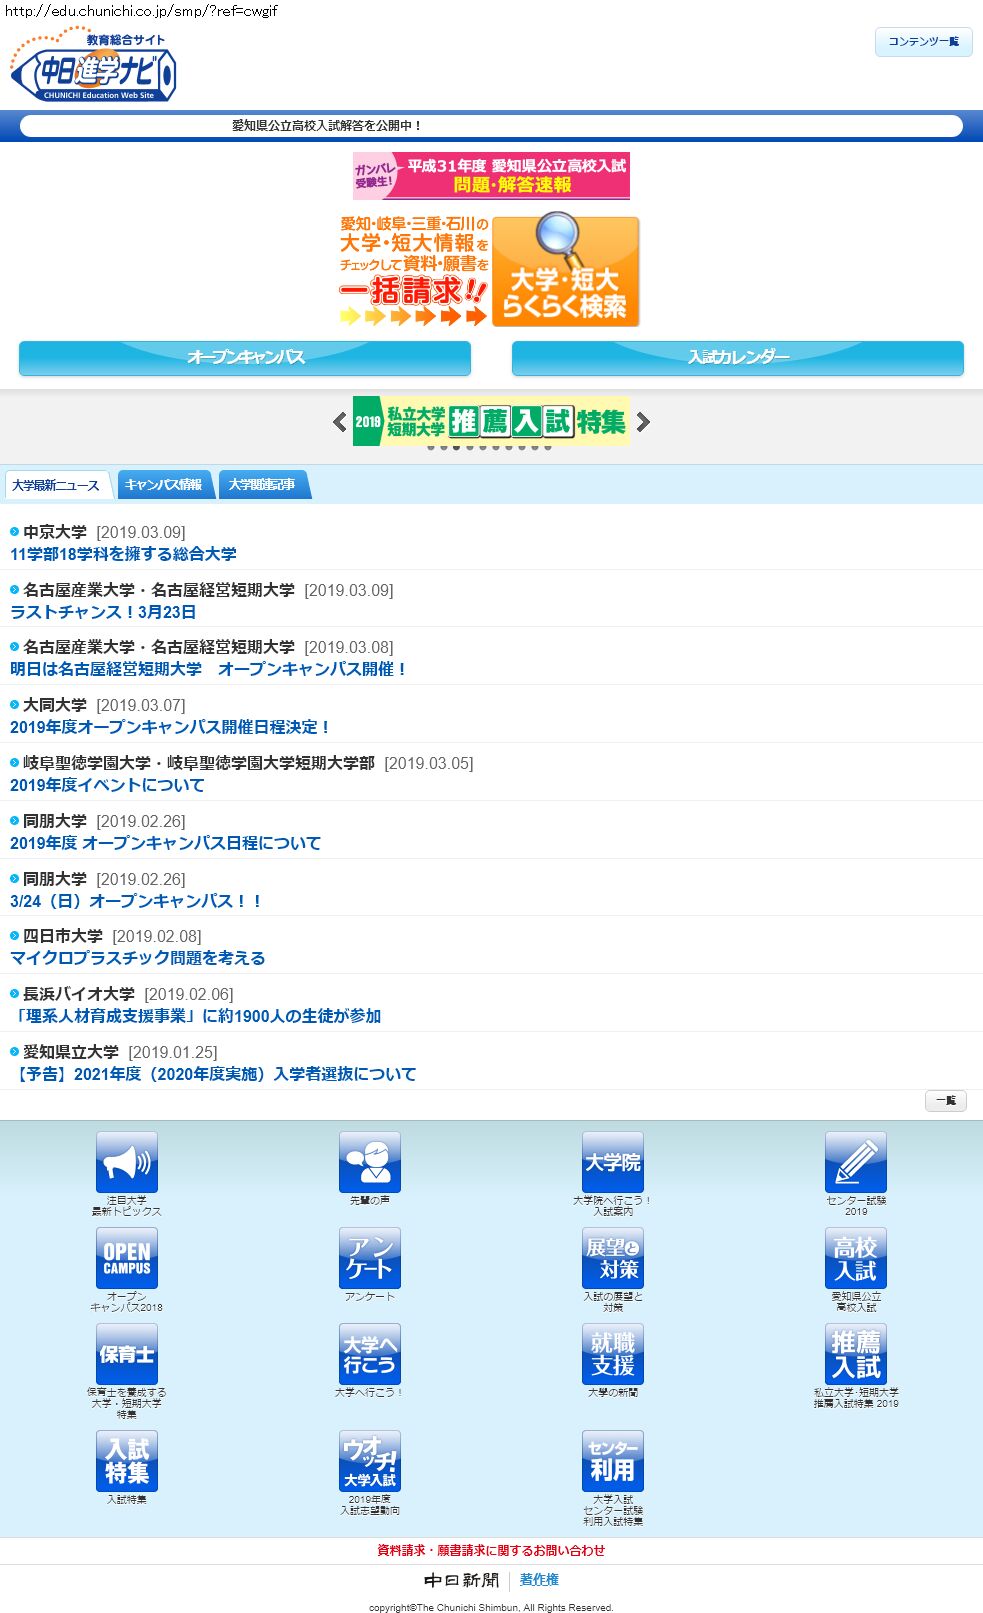Show the previous carousel banner with the left arrow

pos(340,422)
